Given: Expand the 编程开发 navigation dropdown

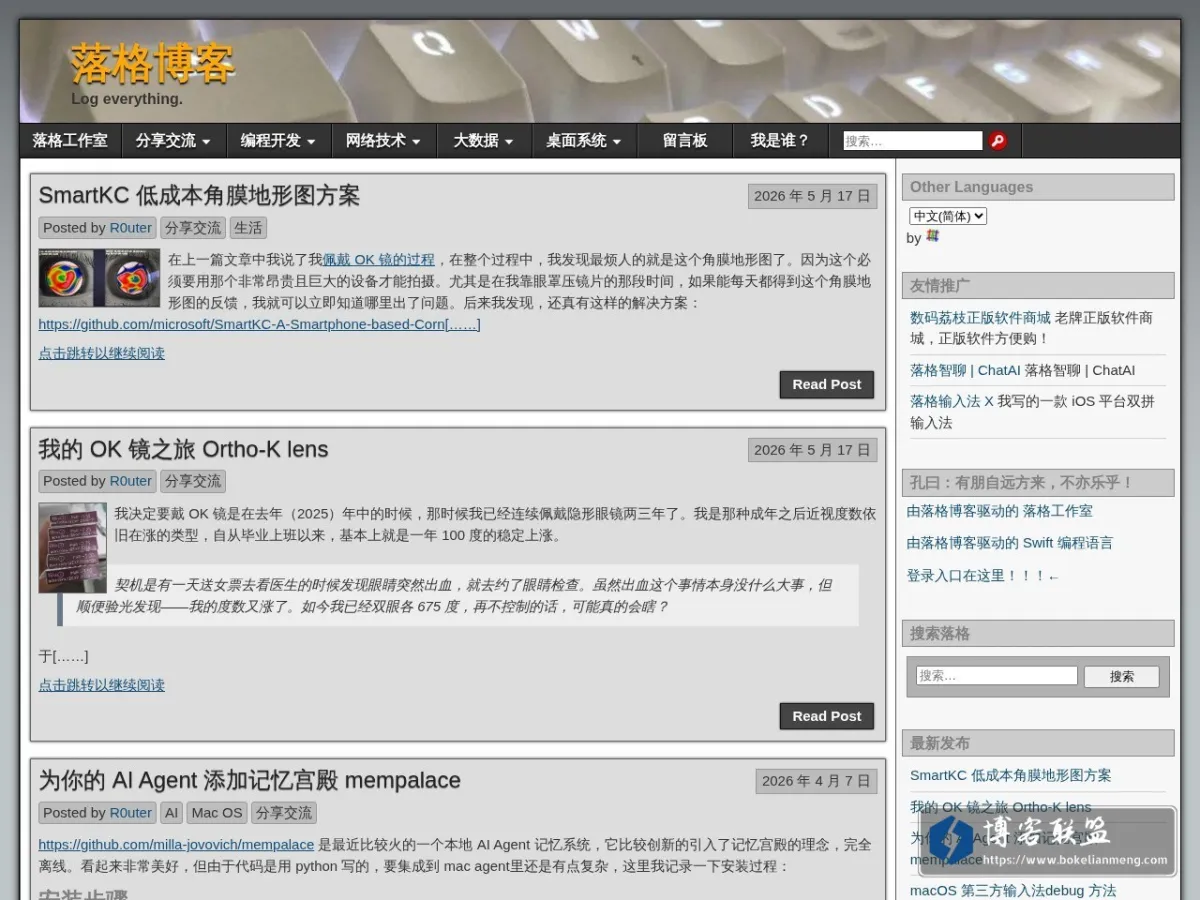Looking at the screenshot, I should point(279,141).
